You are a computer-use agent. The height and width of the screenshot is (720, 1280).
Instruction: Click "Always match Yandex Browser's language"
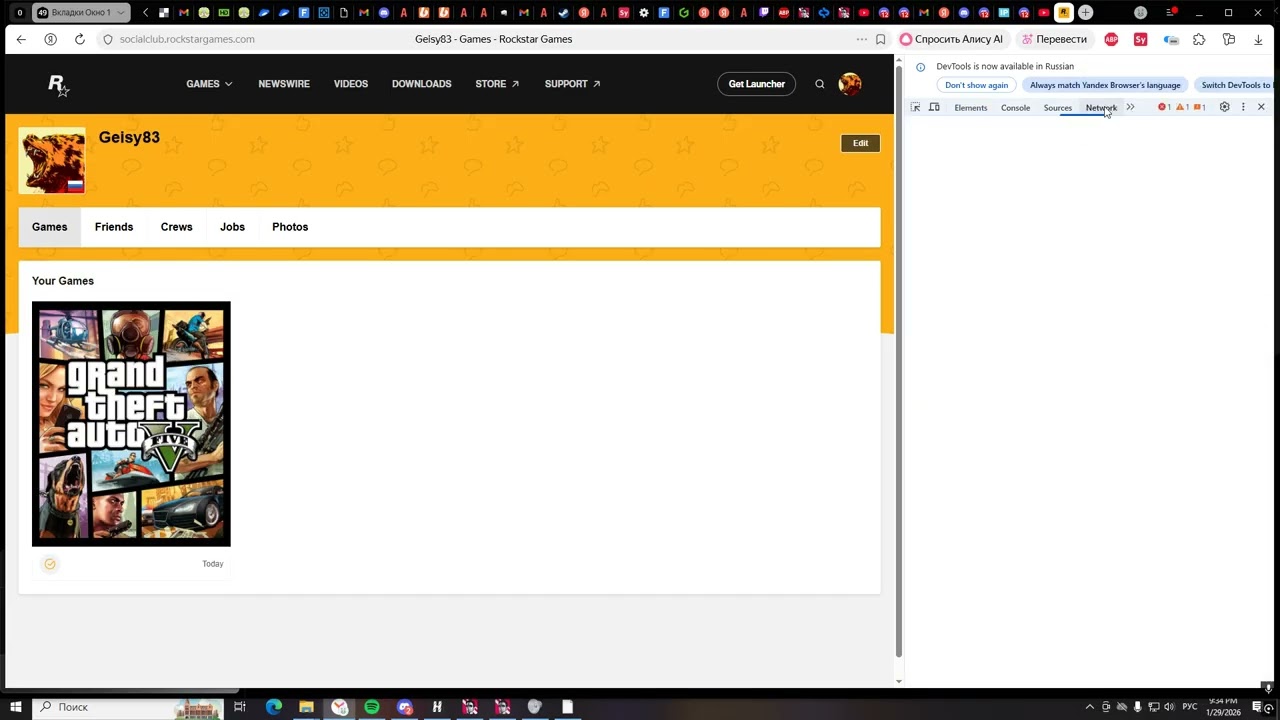(1105, 85)
